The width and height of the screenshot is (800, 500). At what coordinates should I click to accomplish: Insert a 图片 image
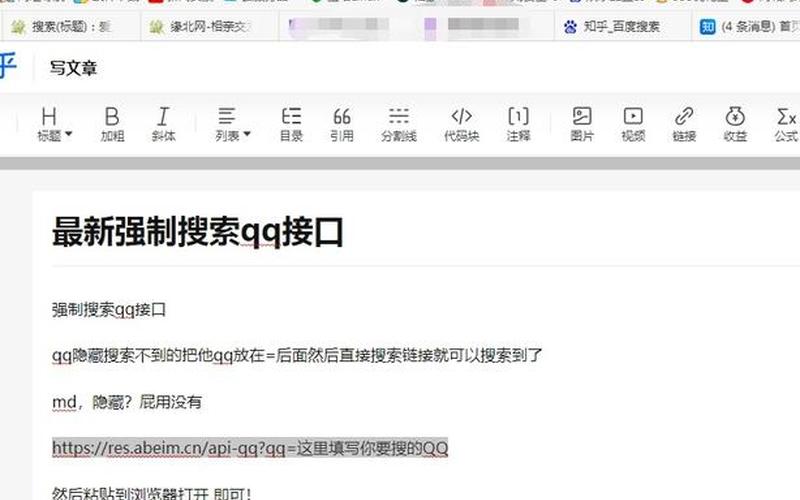582,124
